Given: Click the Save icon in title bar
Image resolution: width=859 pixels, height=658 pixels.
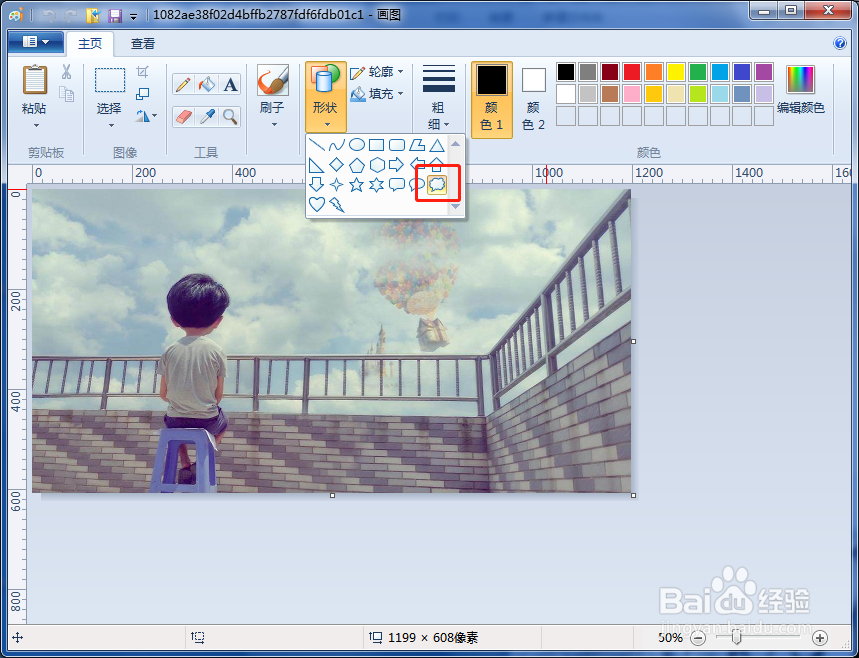Looking at the screenshot, I should pos(114,15).
